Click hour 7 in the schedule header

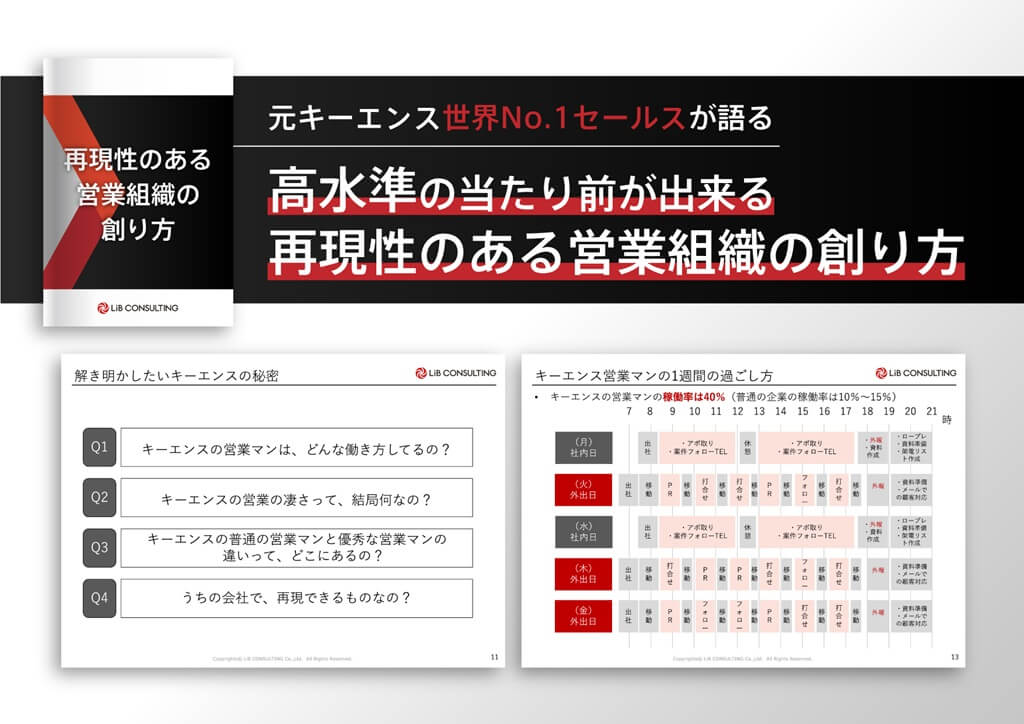point(629,411)
